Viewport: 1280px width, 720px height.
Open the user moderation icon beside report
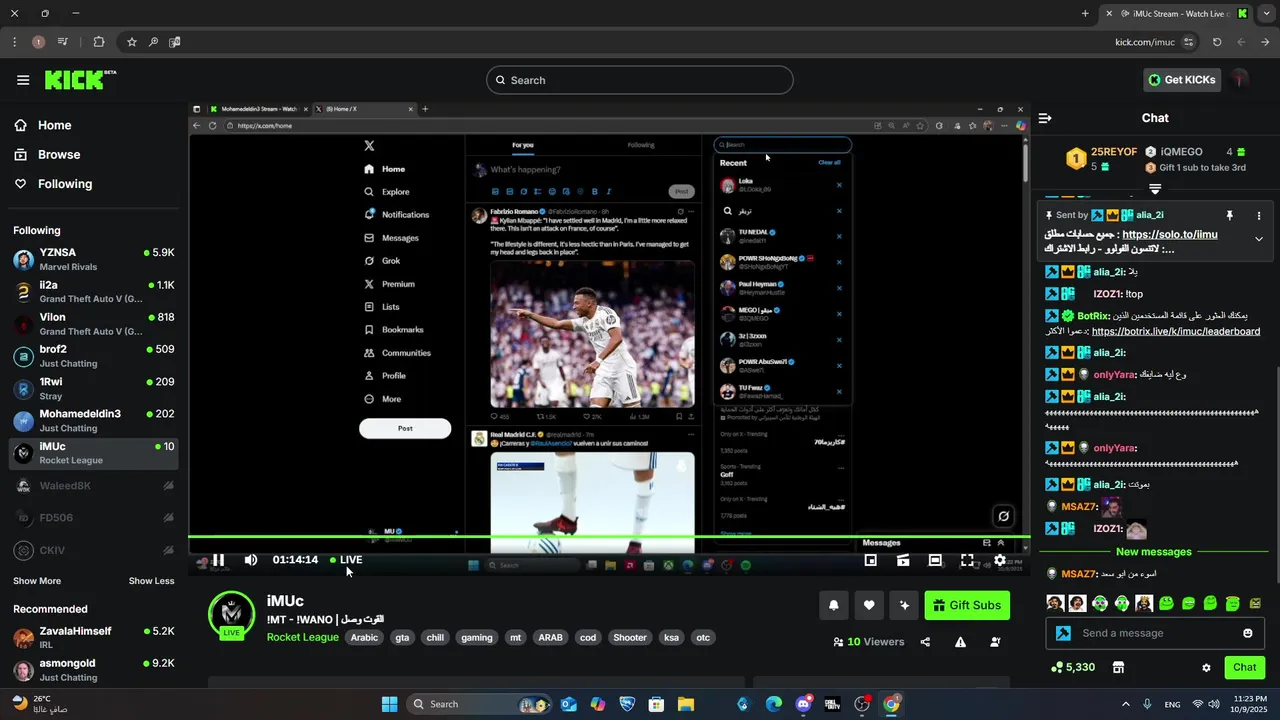click(x=995, y=642)
